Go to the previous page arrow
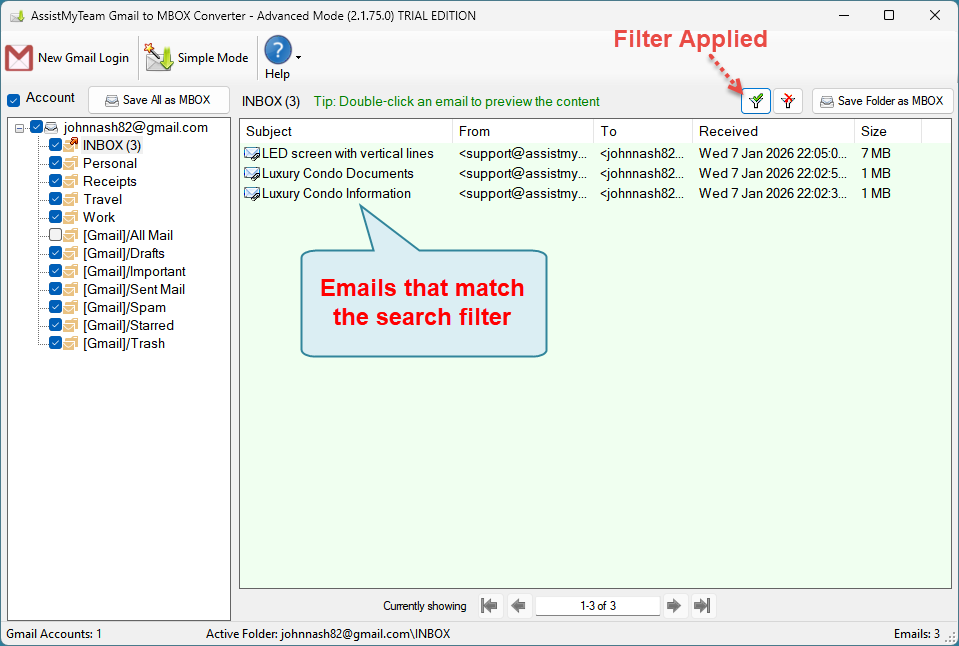The height and width of the screenshot is (646, 959). [x=519, y=606]
